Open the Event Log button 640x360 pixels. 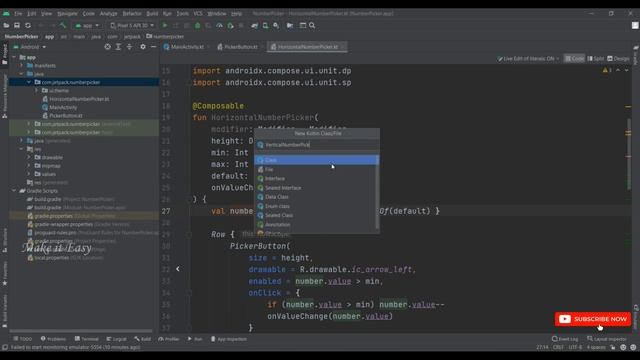565,339
